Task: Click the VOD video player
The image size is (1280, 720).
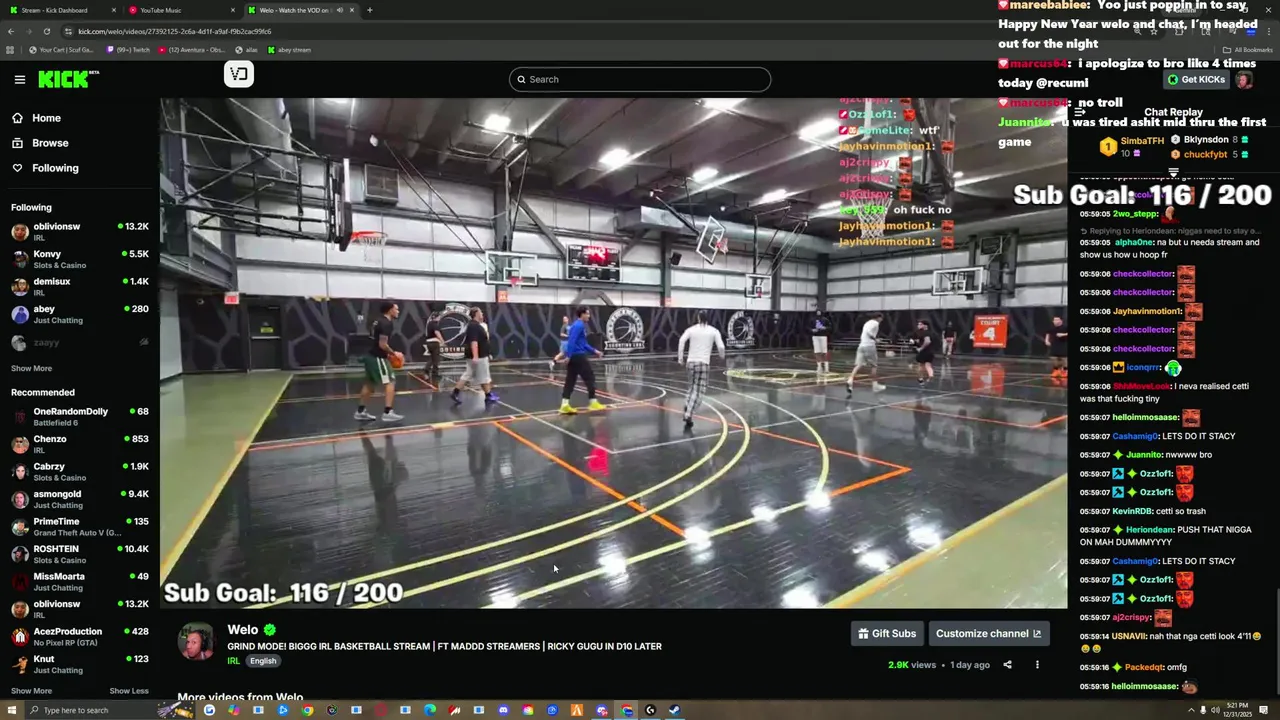Action: [613, 353]
